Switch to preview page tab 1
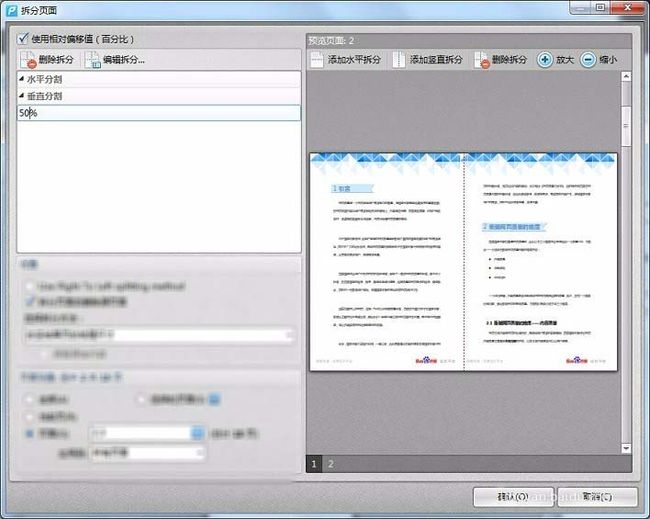This screenshot has height=519, width=650. click(314, 464)
